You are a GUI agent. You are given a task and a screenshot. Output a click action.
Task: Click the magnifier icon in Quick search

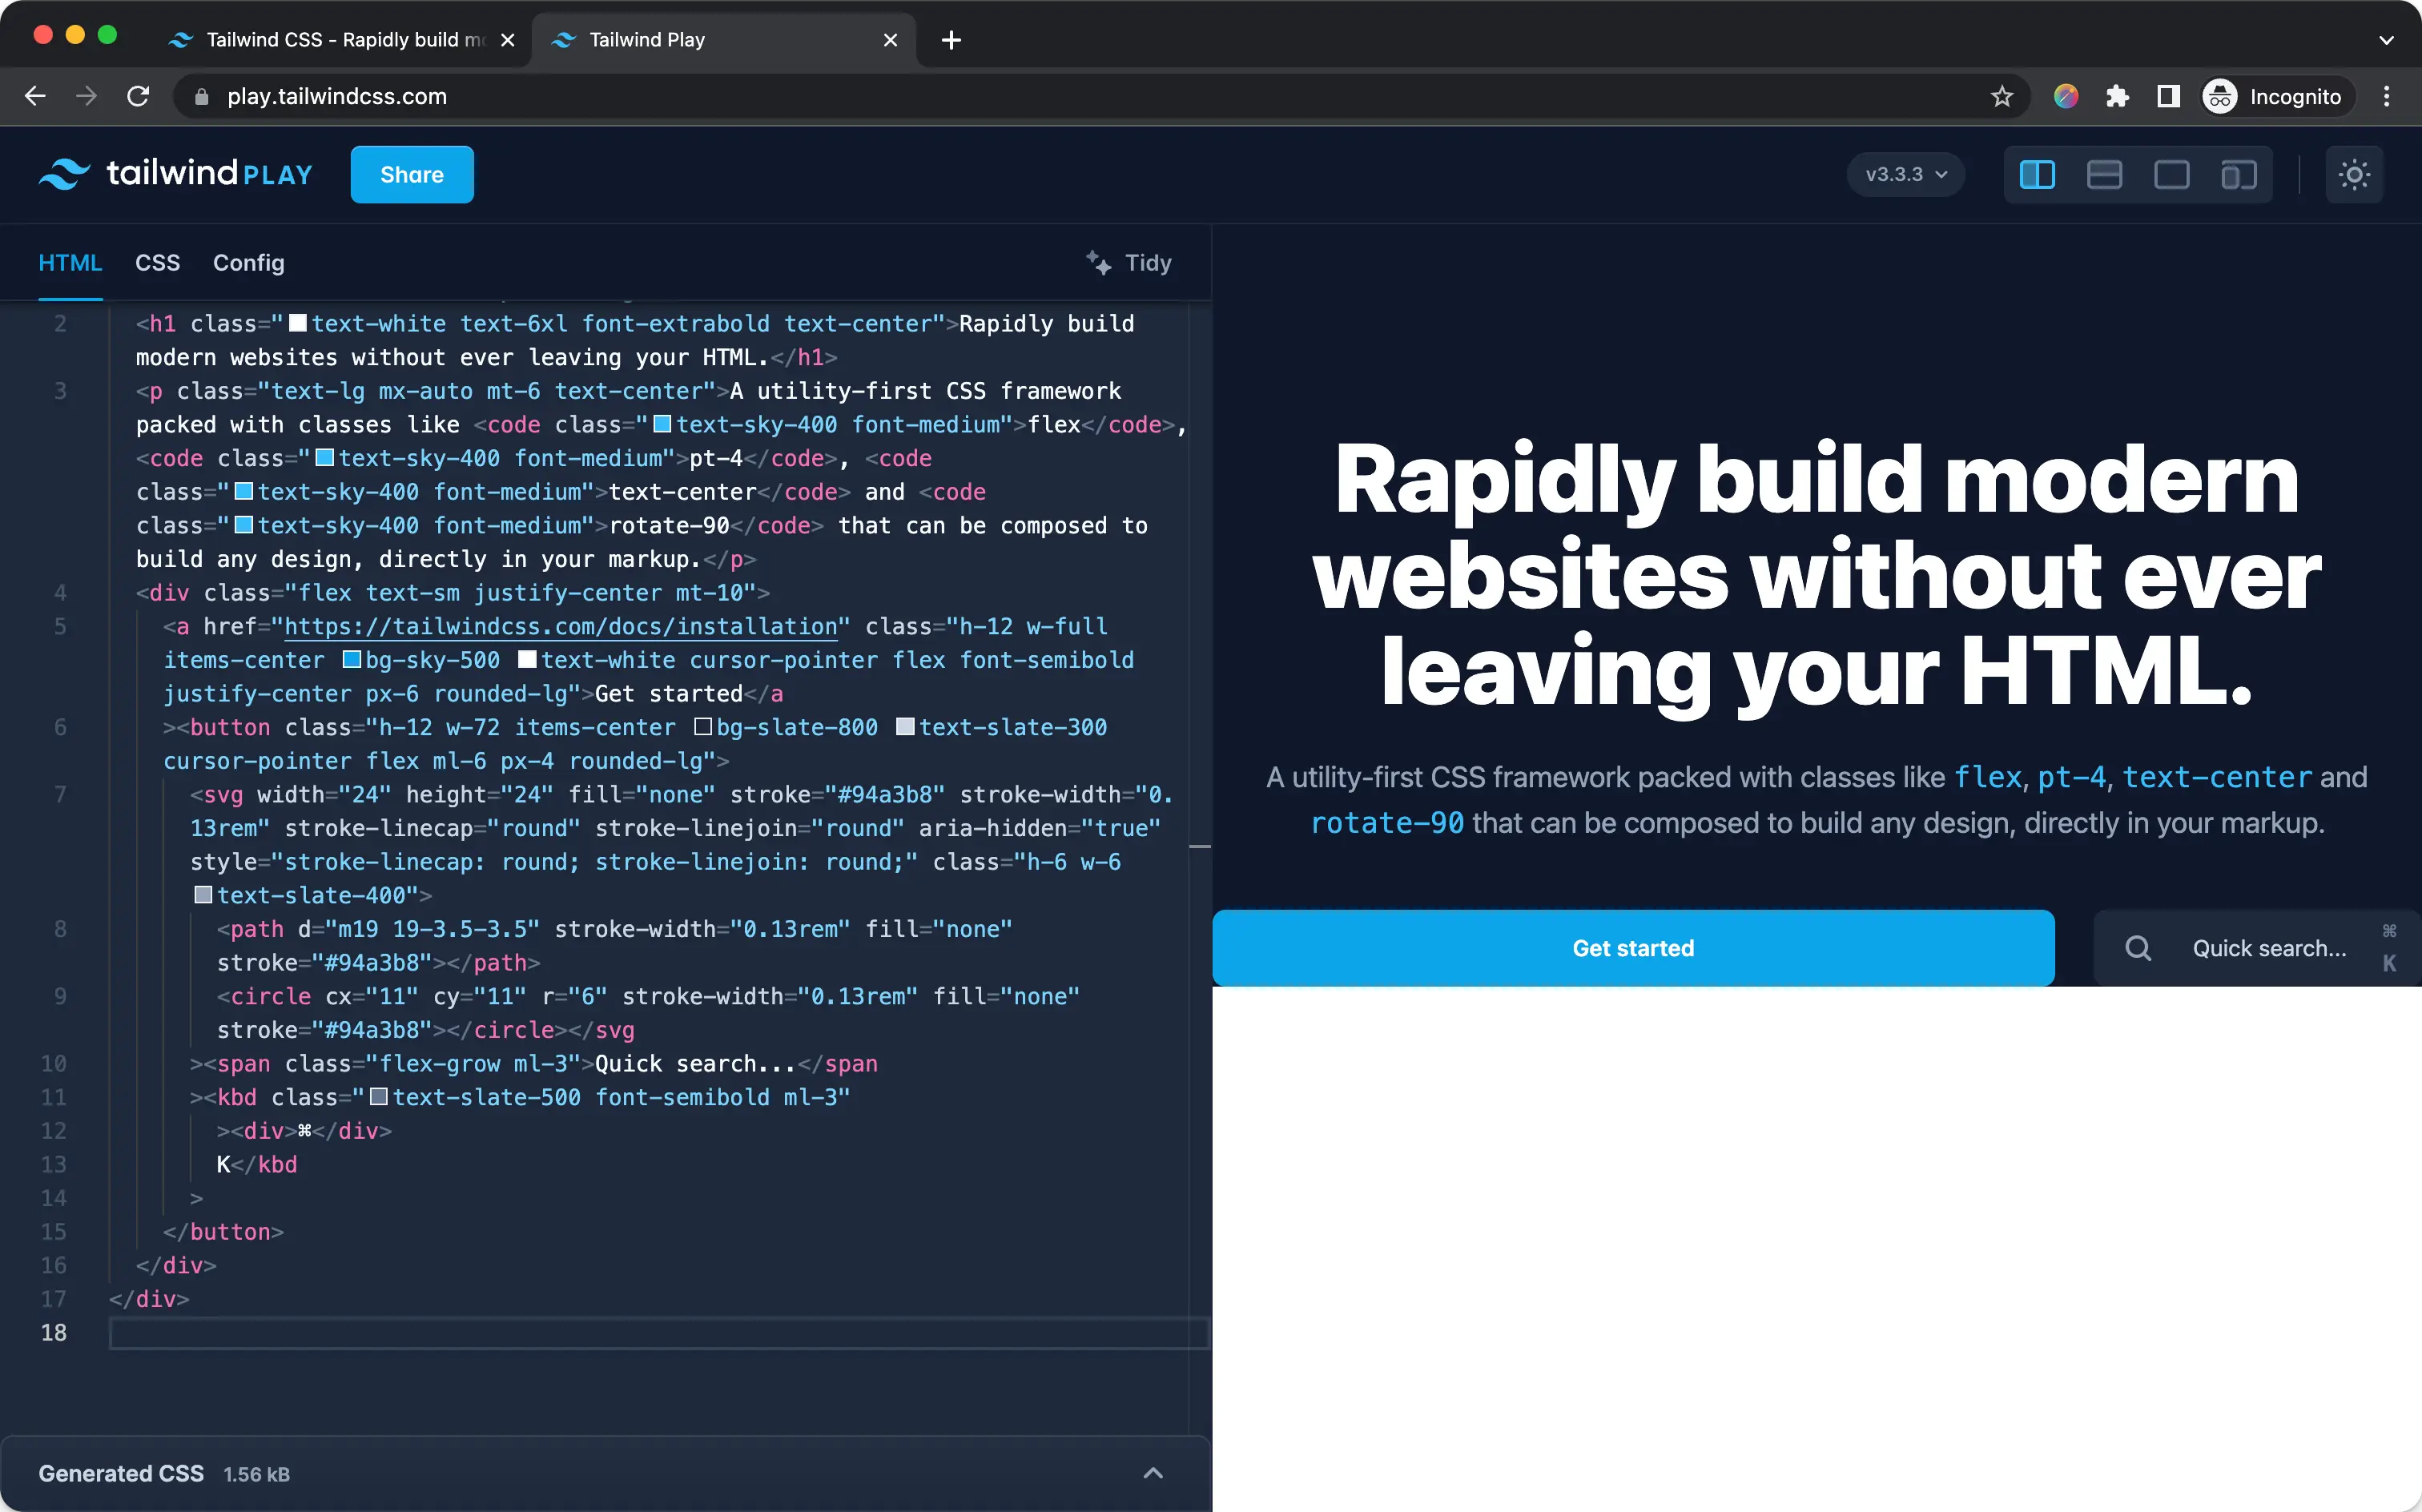(2138, 948)
